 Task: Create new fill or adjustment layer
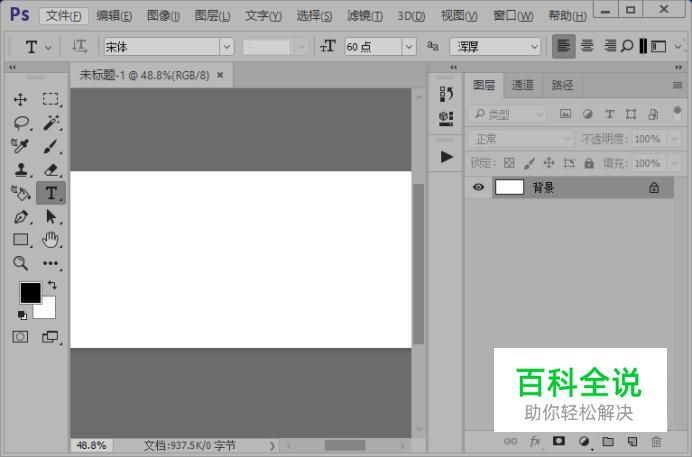point(584,441)
